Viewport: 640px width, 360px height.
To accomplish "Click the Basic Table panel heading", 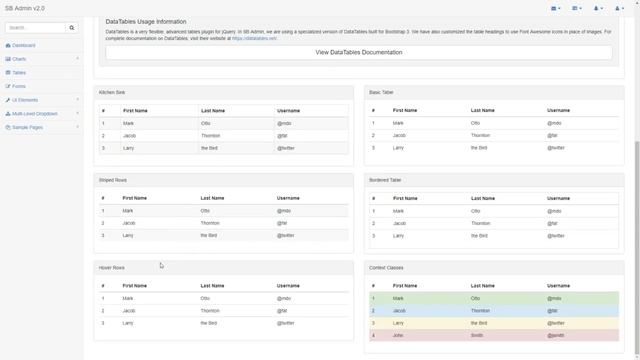I will point(494,92).
